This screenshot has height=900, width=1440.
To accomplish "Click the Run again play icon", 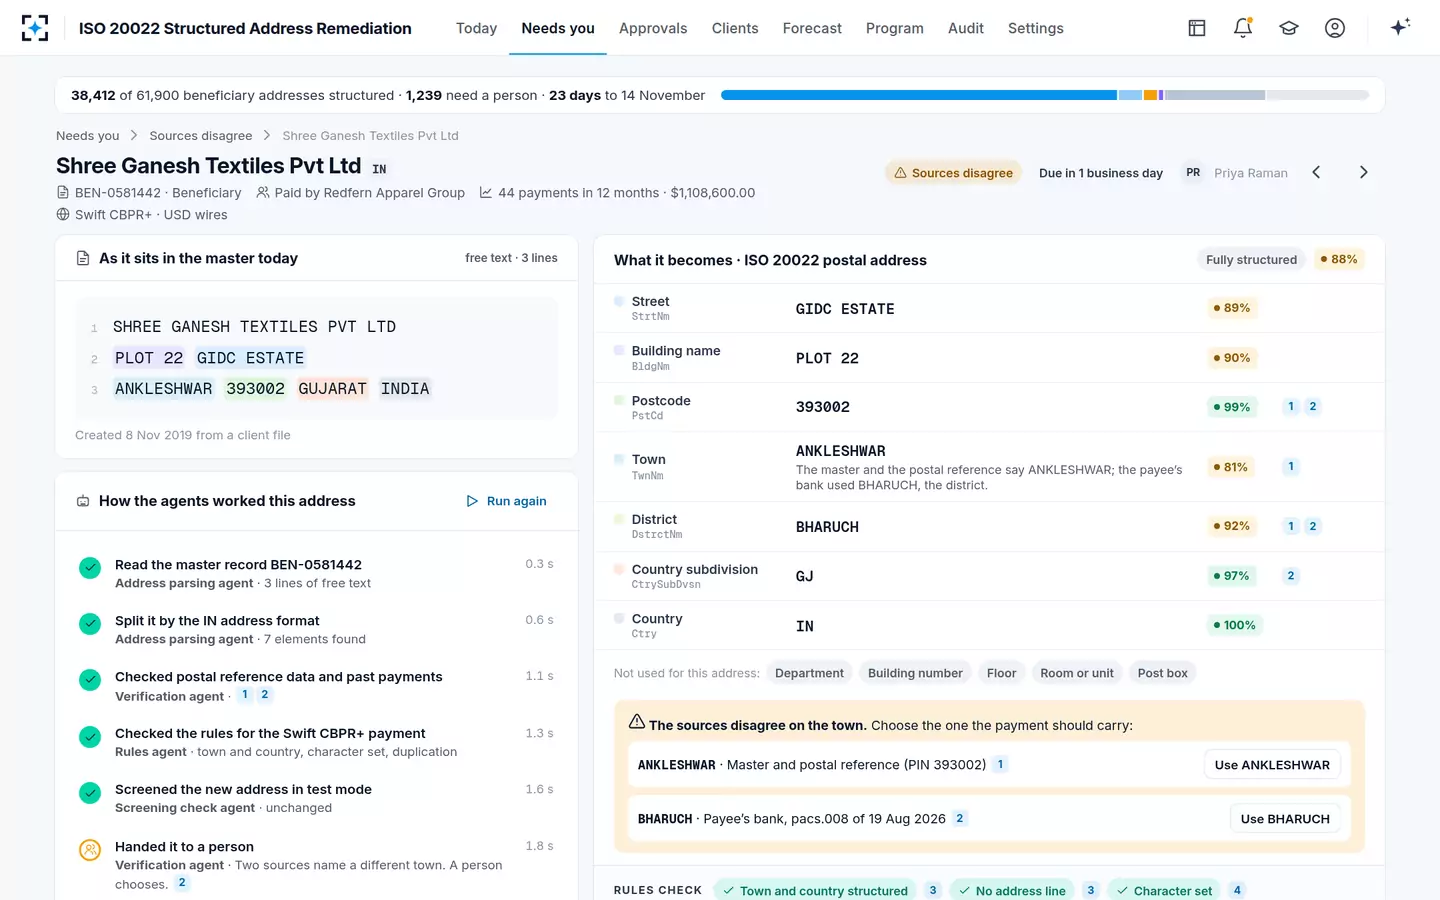I will (472, 501).
